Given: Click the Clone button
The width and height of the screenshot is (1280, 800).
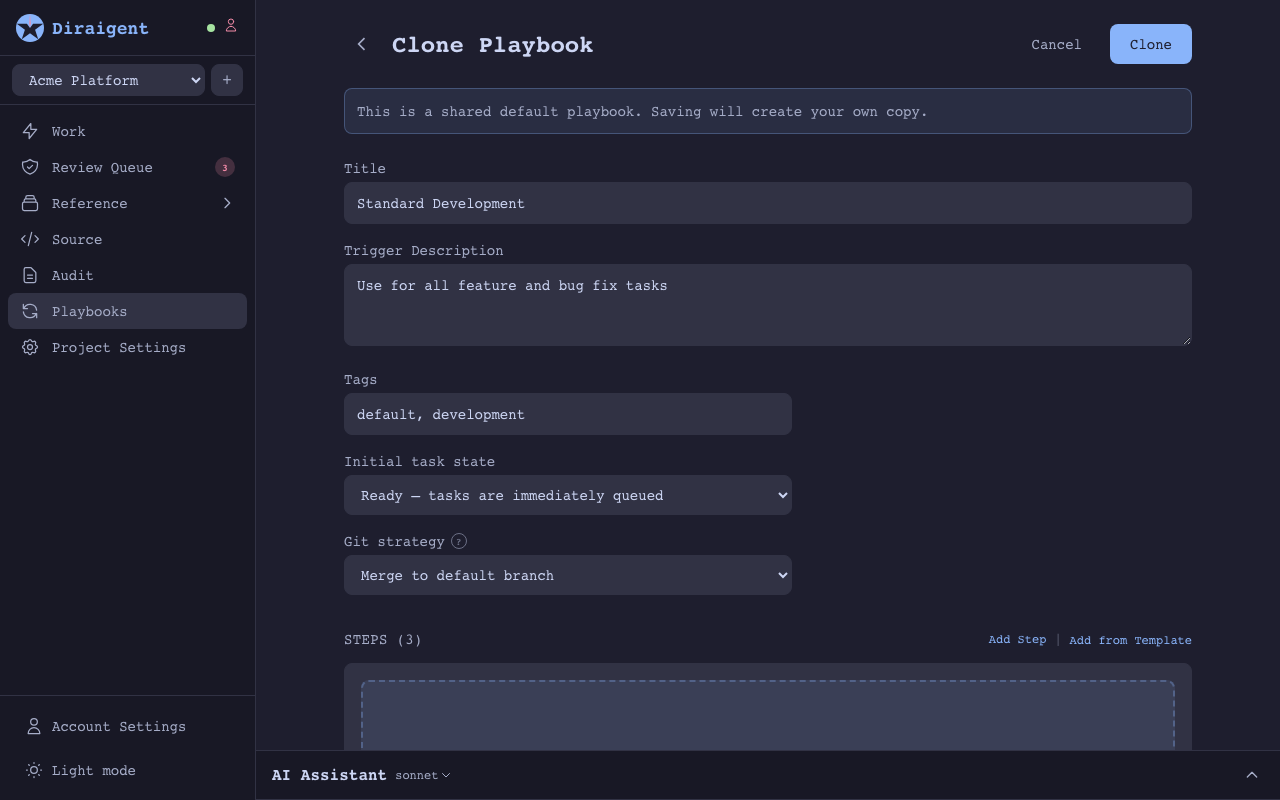Looking at the screenshot, I should tap(1150, 44).
